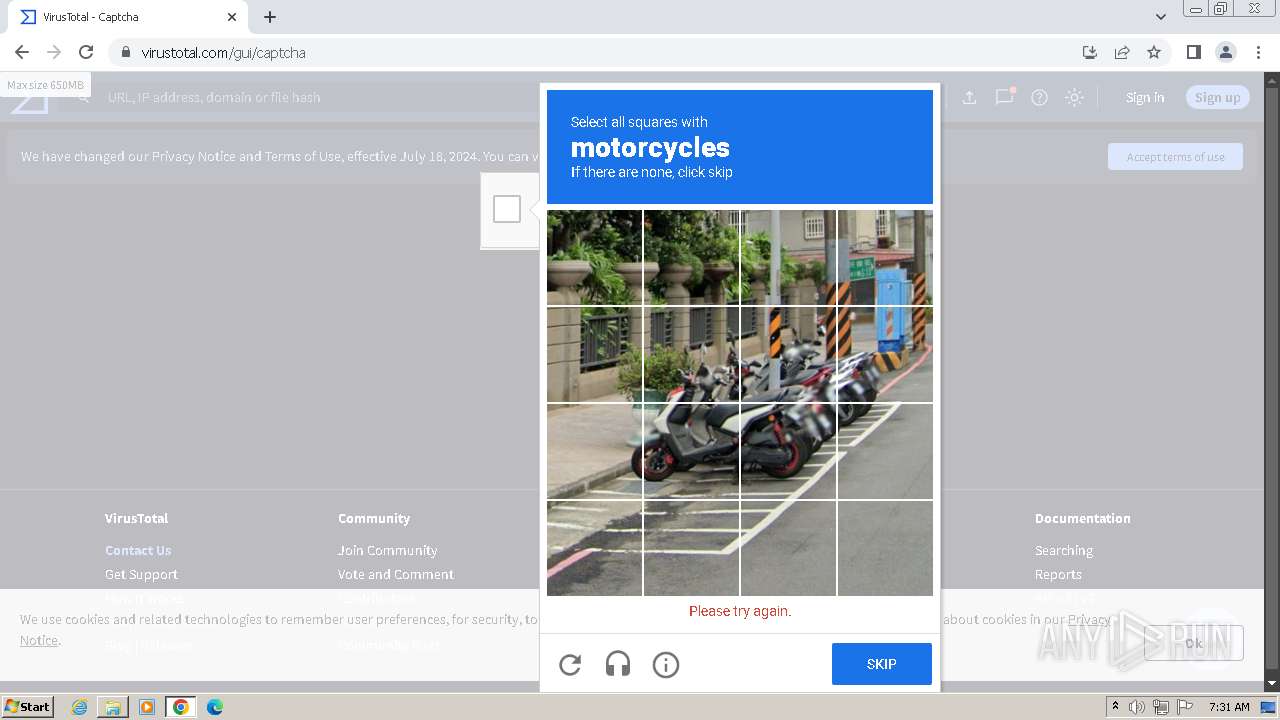The width and height of the screenshot is (1280, 720).
Task: Open the Vote and Comment footer link
Action: pyautogui.click(x=396, y=574)
